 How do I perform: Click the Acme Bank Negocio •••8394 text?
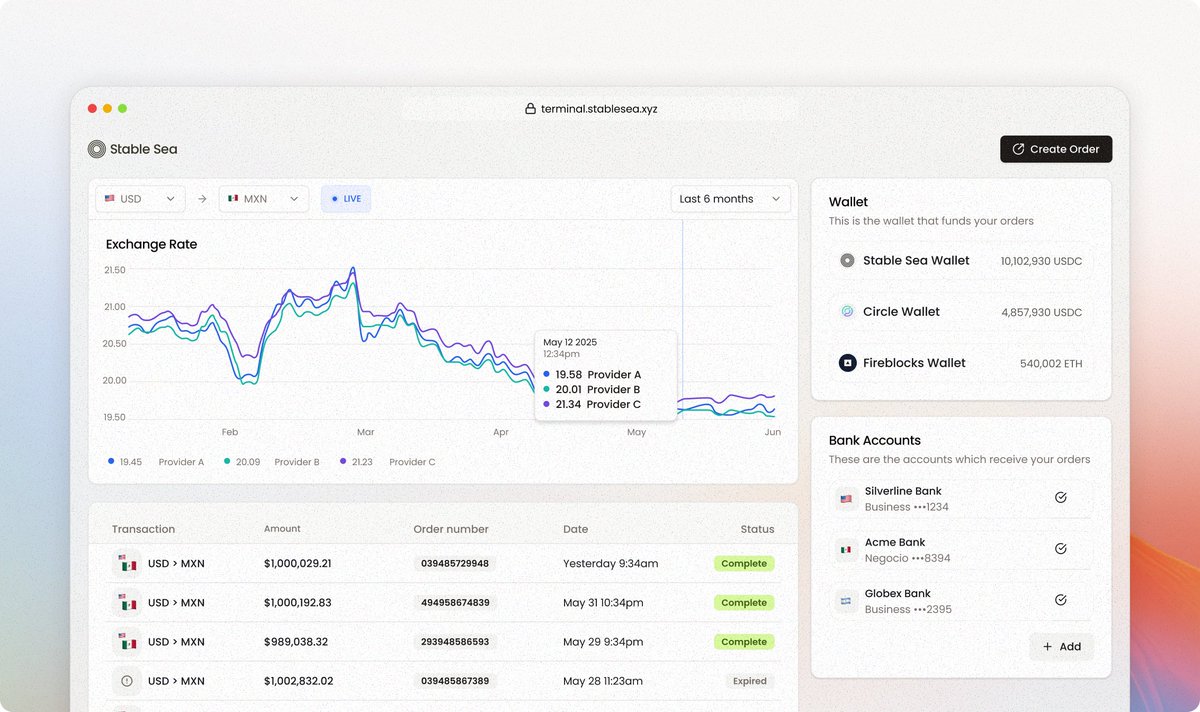click(907, 558)
